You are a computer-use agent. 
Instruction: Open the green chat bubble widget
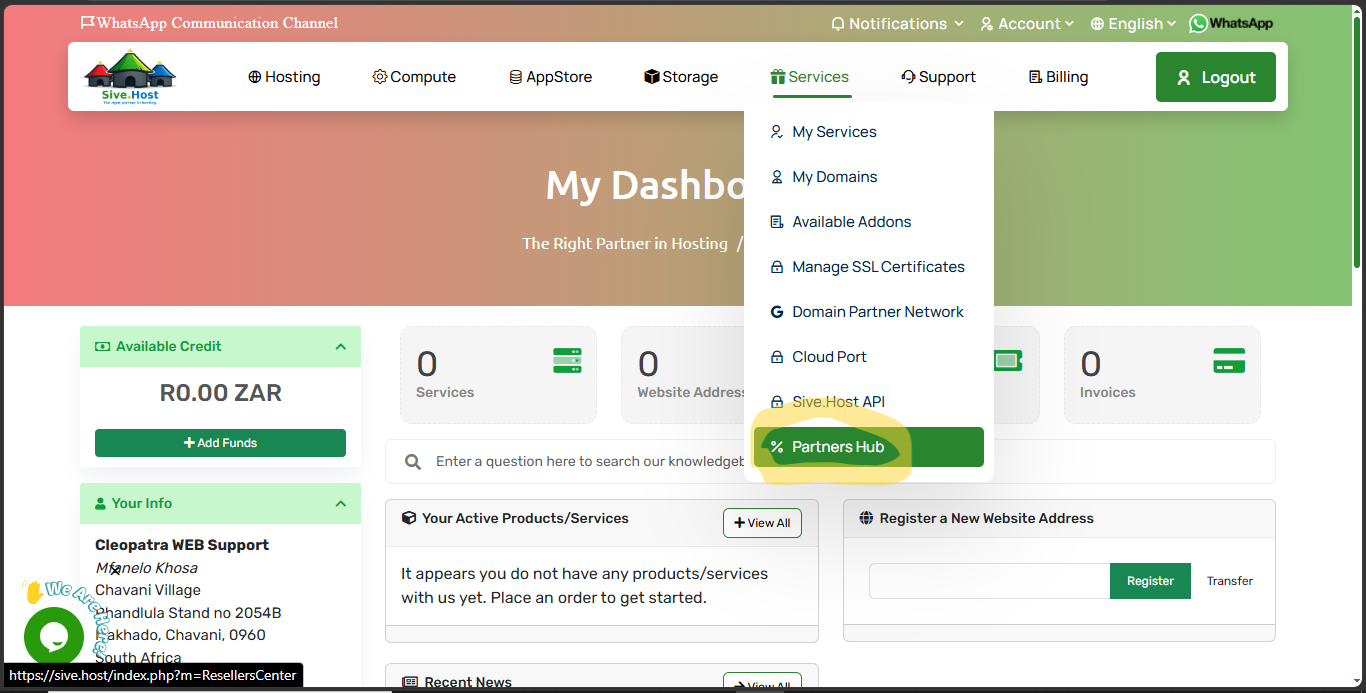(54, 637)
